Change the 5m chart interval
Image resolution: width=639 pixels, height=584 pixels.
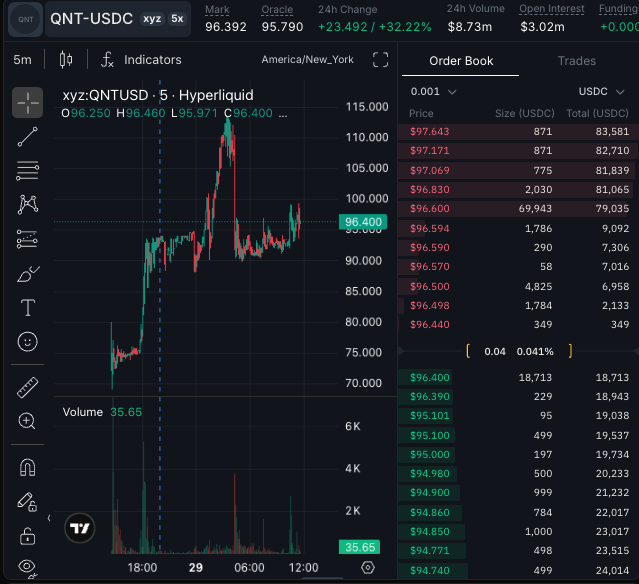pyautogui.click(x=22, y=60)
